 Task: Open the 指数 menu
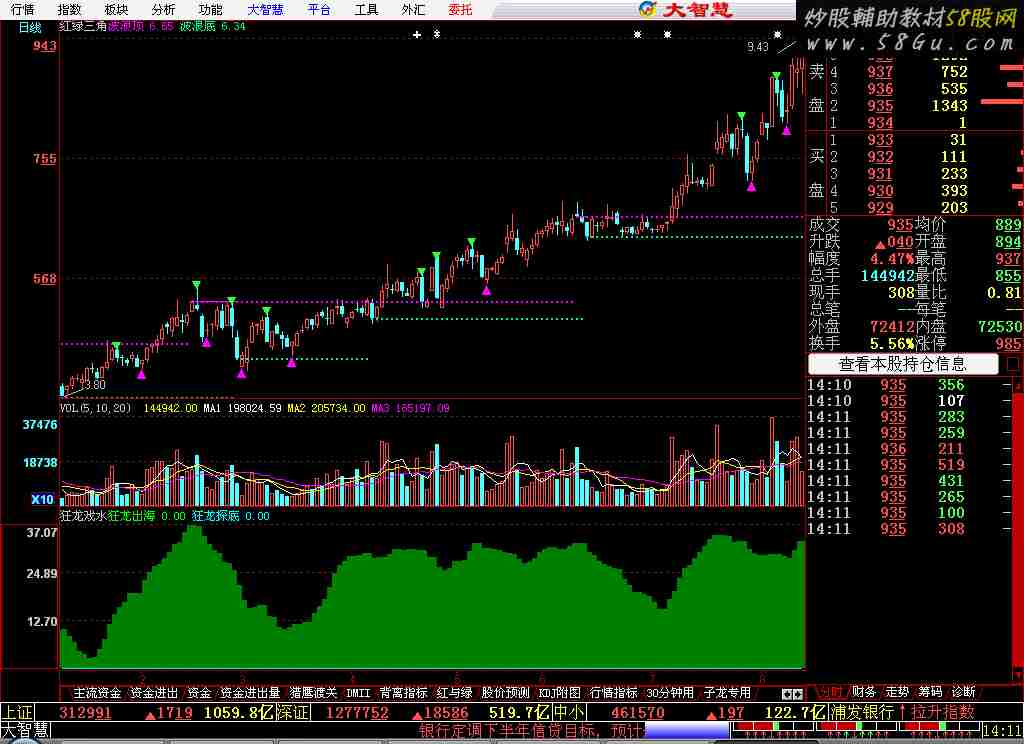[69, 9]
